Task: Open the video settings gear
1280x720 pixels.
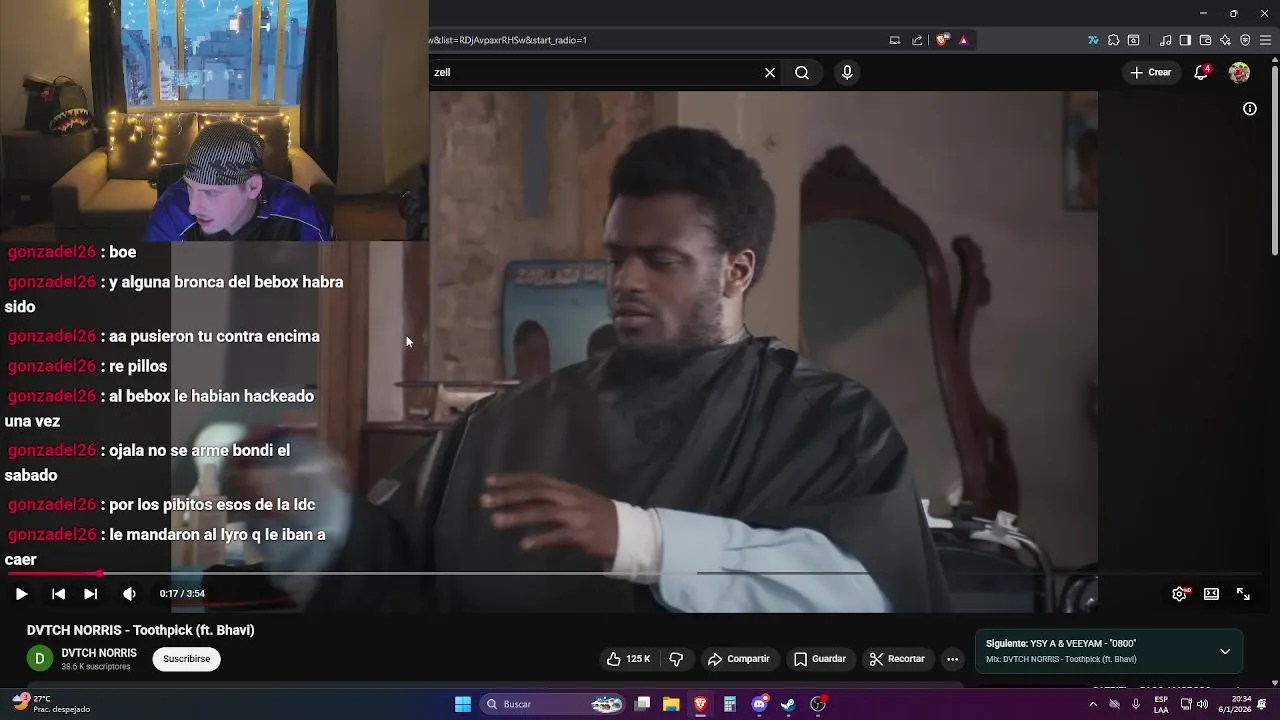Action: tap(1180, 594)
